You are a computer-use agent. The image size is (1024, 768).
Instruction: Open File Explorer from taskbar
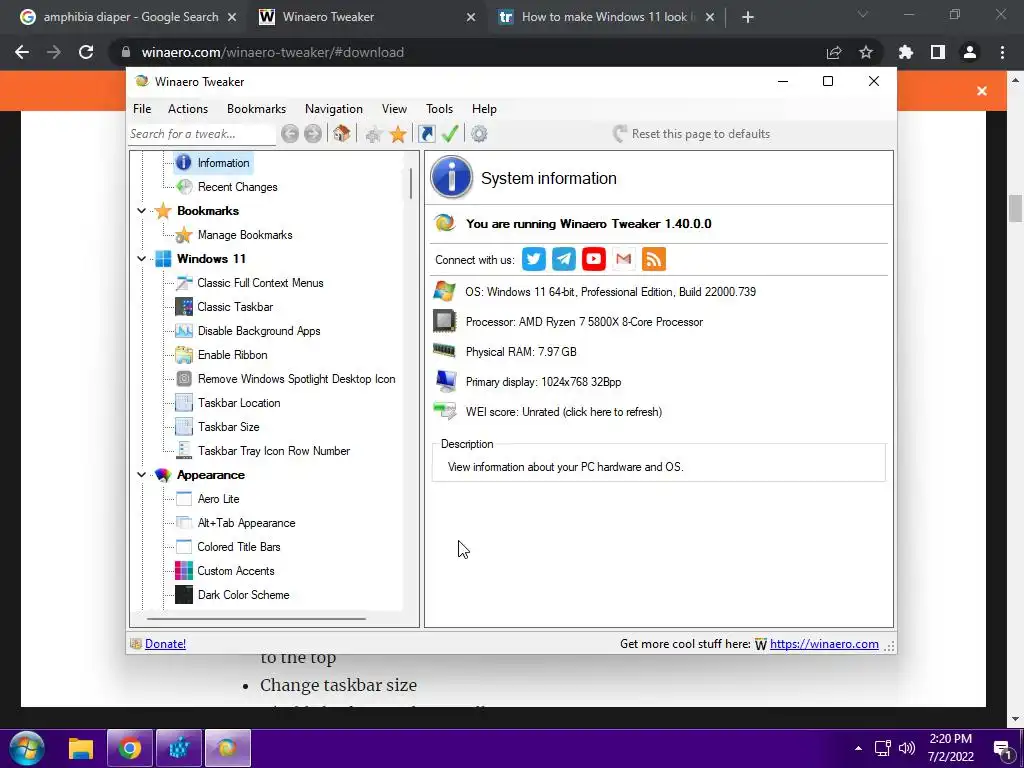(81, 748)
